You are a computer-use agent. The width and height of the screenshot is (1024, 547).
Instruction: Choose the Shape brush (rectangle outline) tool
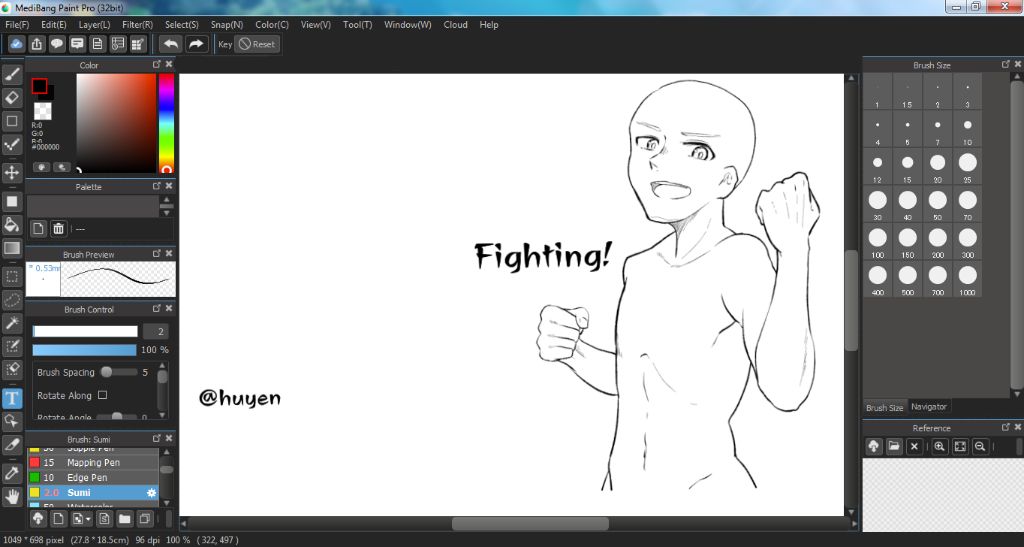(12, 121)
